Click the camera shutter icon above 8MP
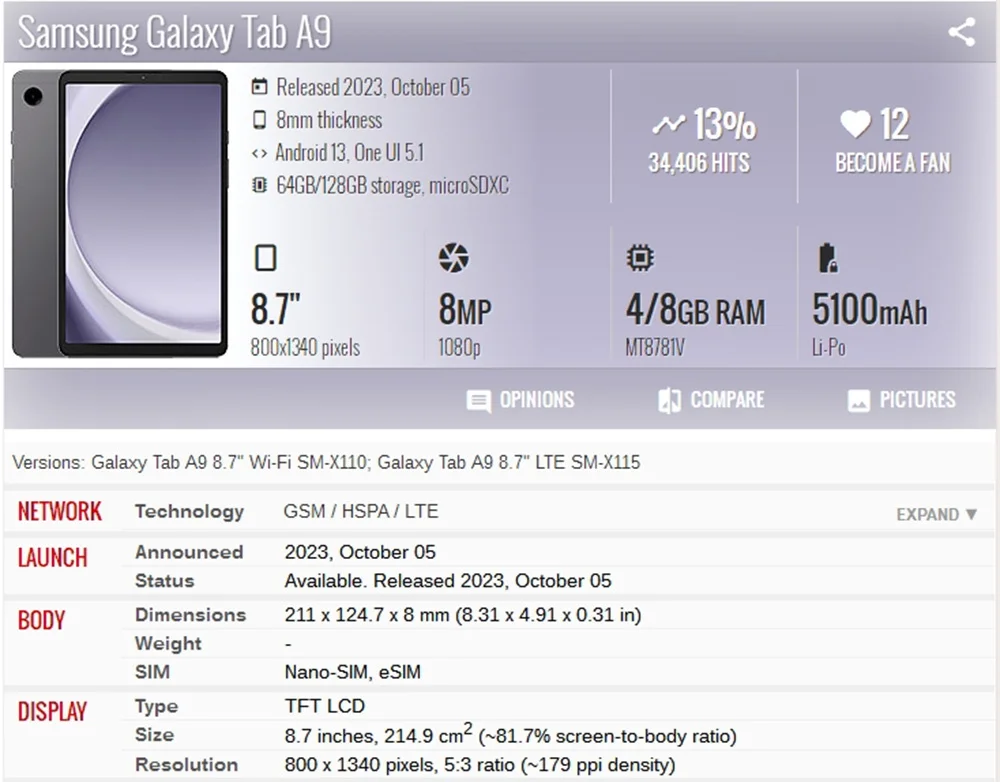Viewport: 1000px width, 782px height. click(453, 258)
